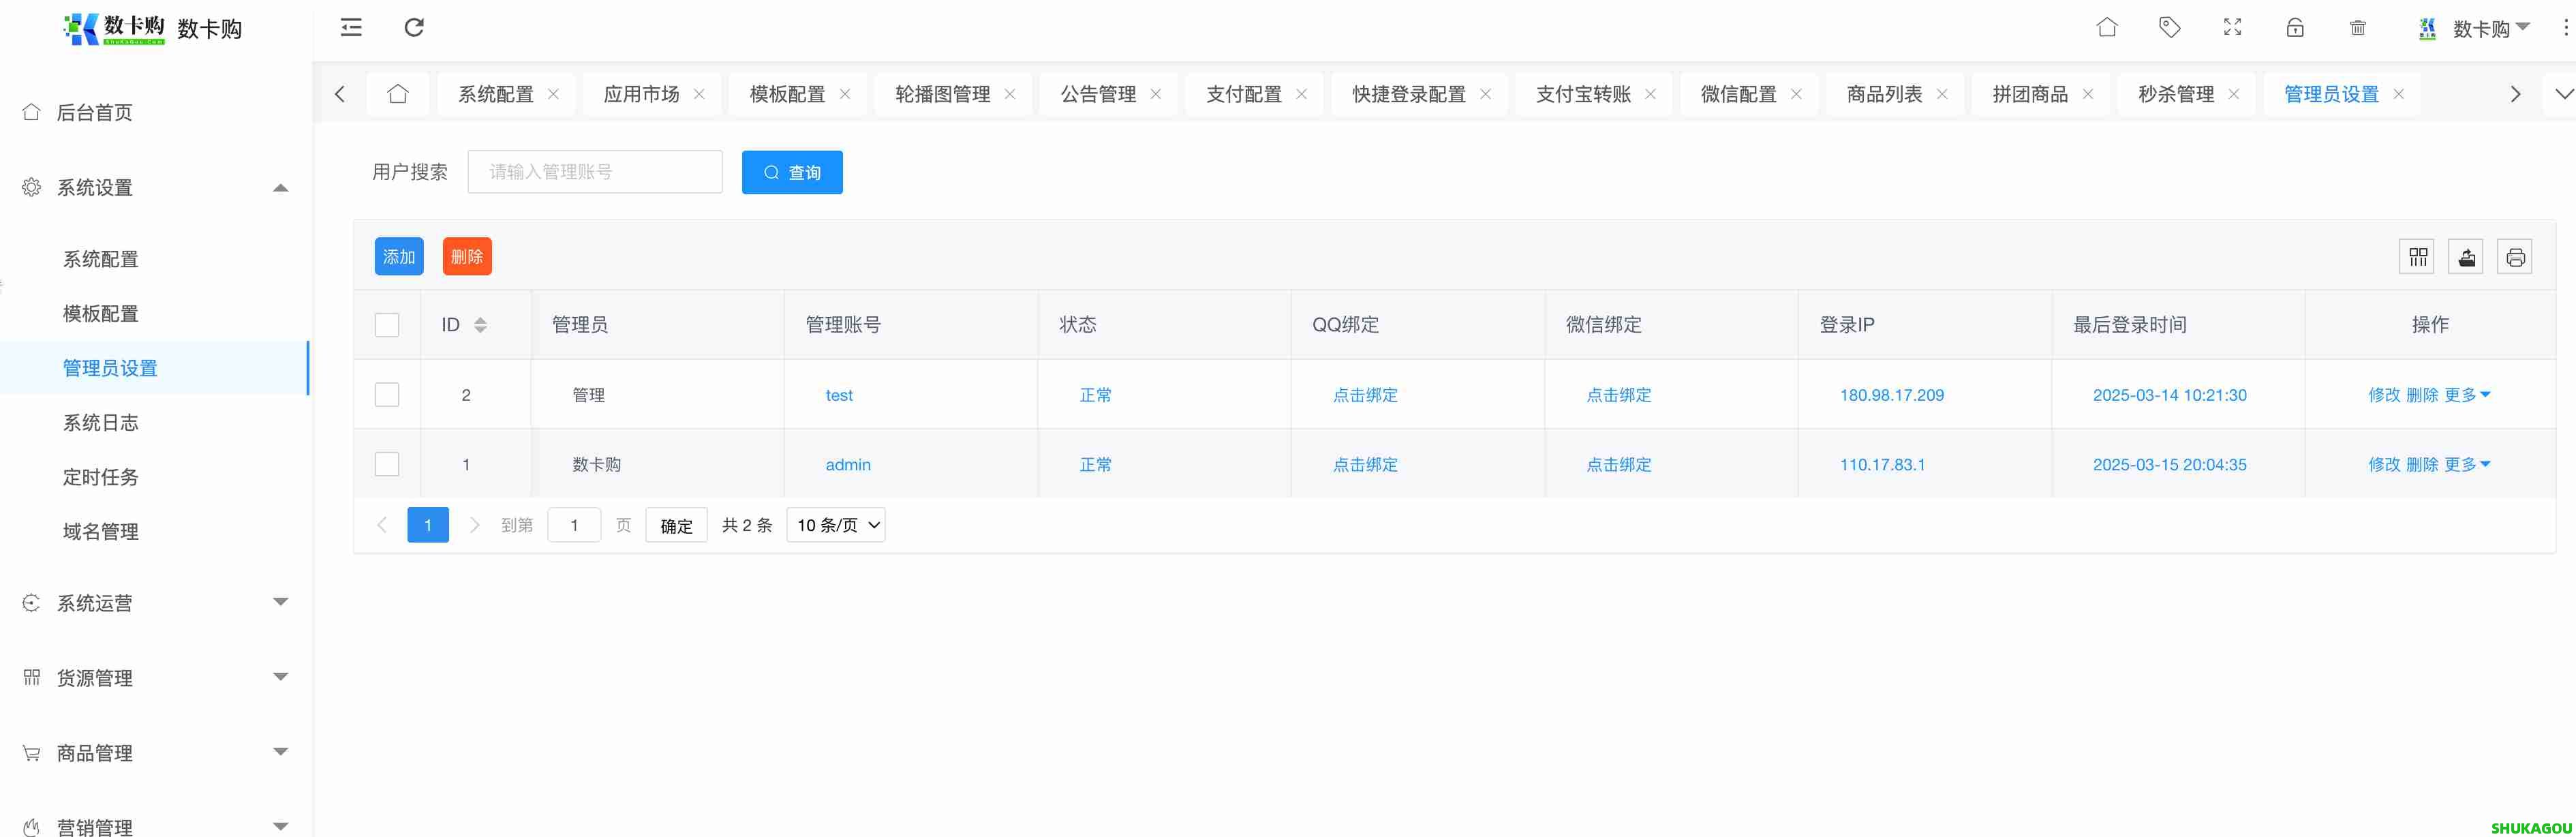Open 点击绑定 QQ binding link for admin
Viewport: 2576px width, 837px height.
(x=1365, y=464)
